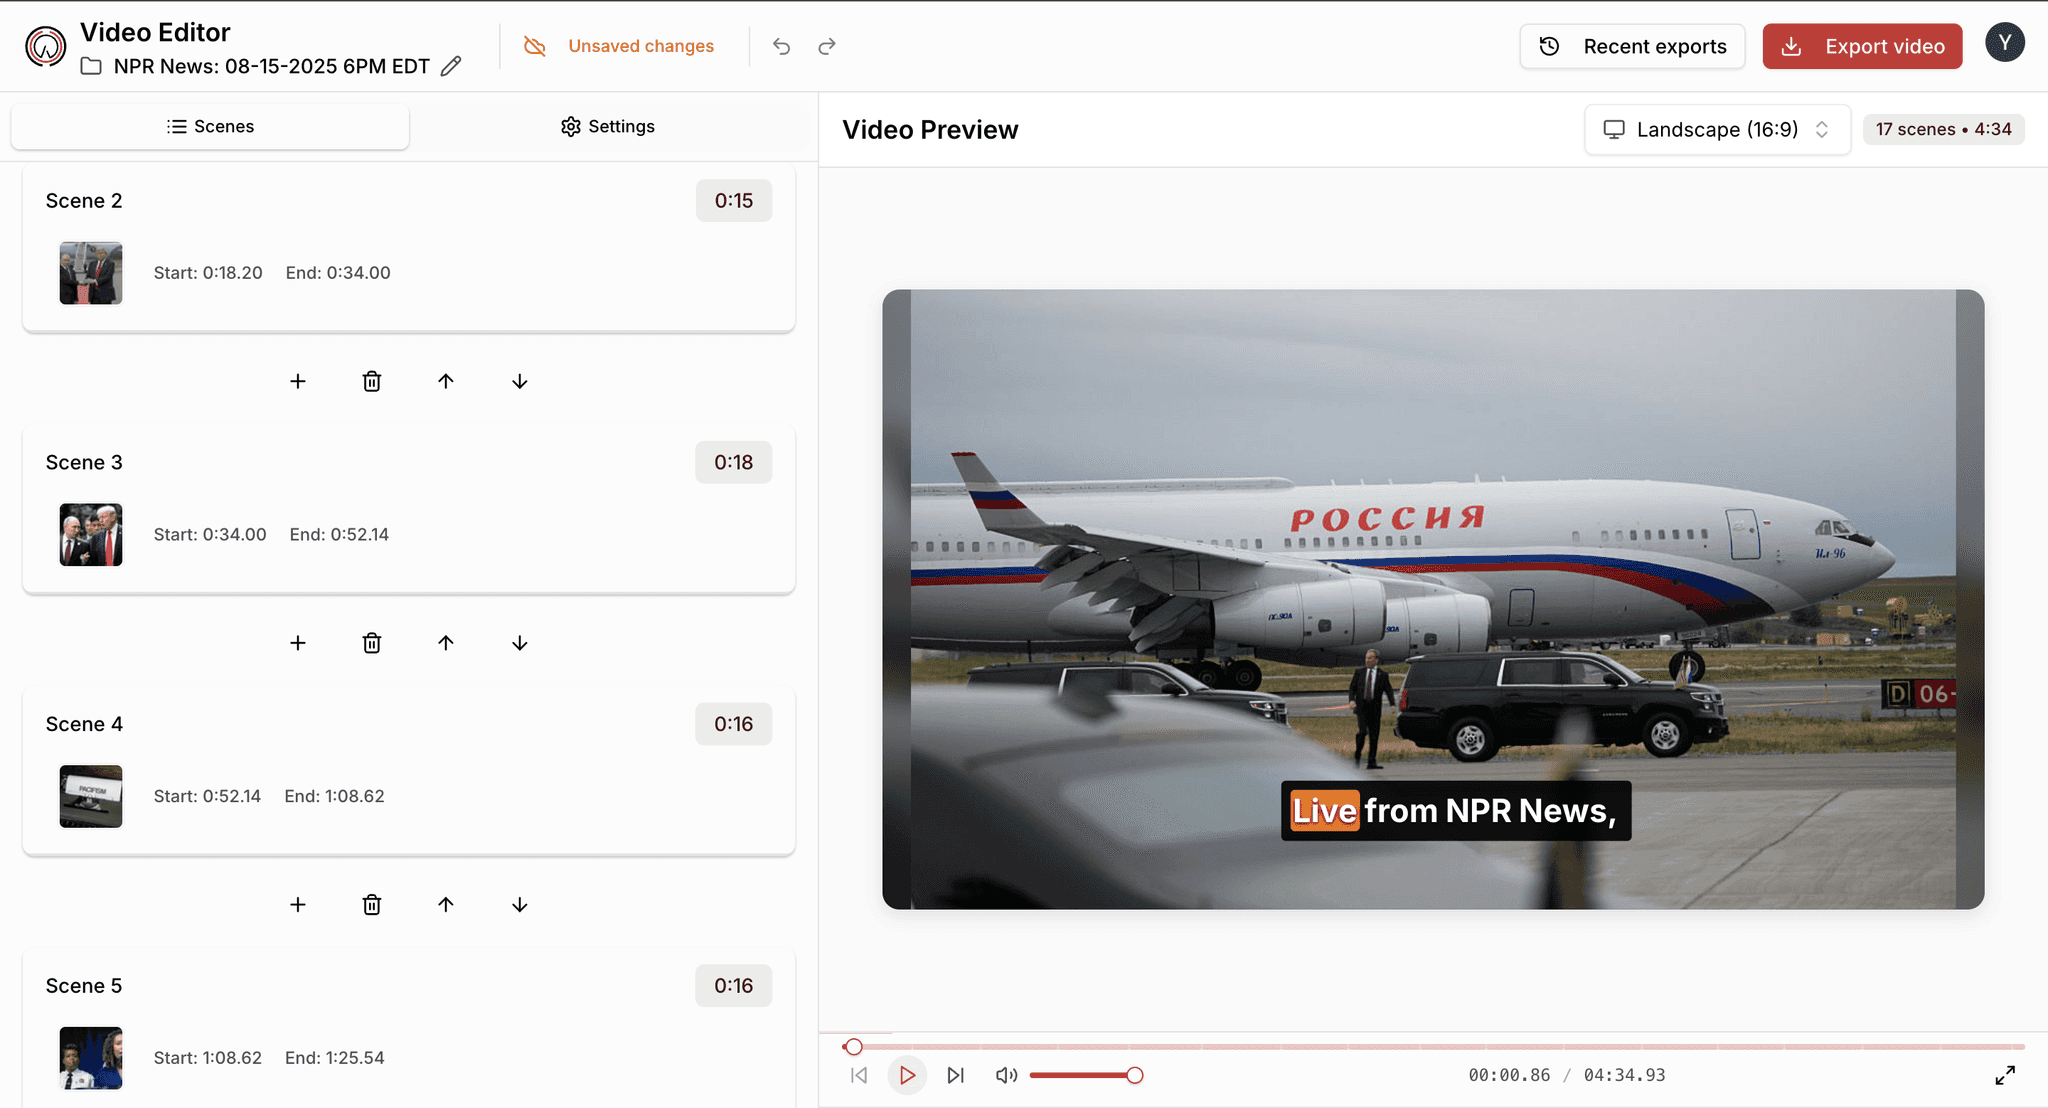Click Scene 5 duration badge
Screen dimensions: 2048x1108
coord(734,986)
